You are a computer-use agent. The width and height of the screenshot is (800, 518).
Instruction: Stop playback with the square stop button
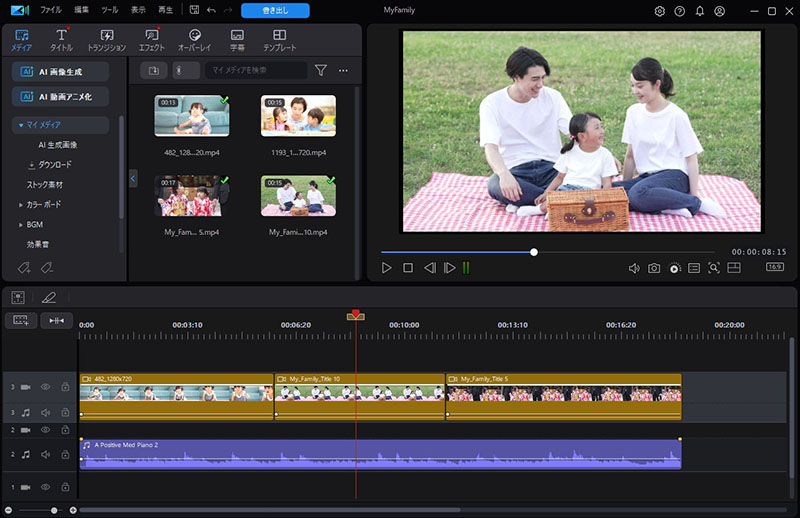tap(408, 268)
